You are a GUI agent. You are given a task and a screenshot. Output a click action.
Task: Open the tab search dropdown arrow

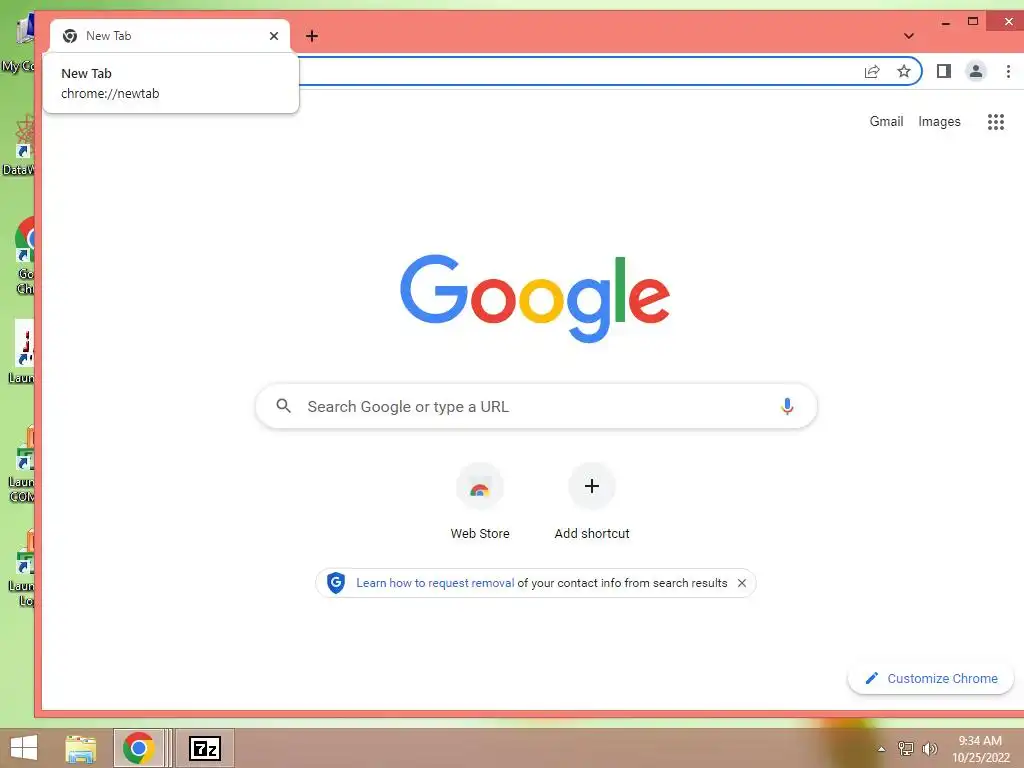[x=908, y=36]
